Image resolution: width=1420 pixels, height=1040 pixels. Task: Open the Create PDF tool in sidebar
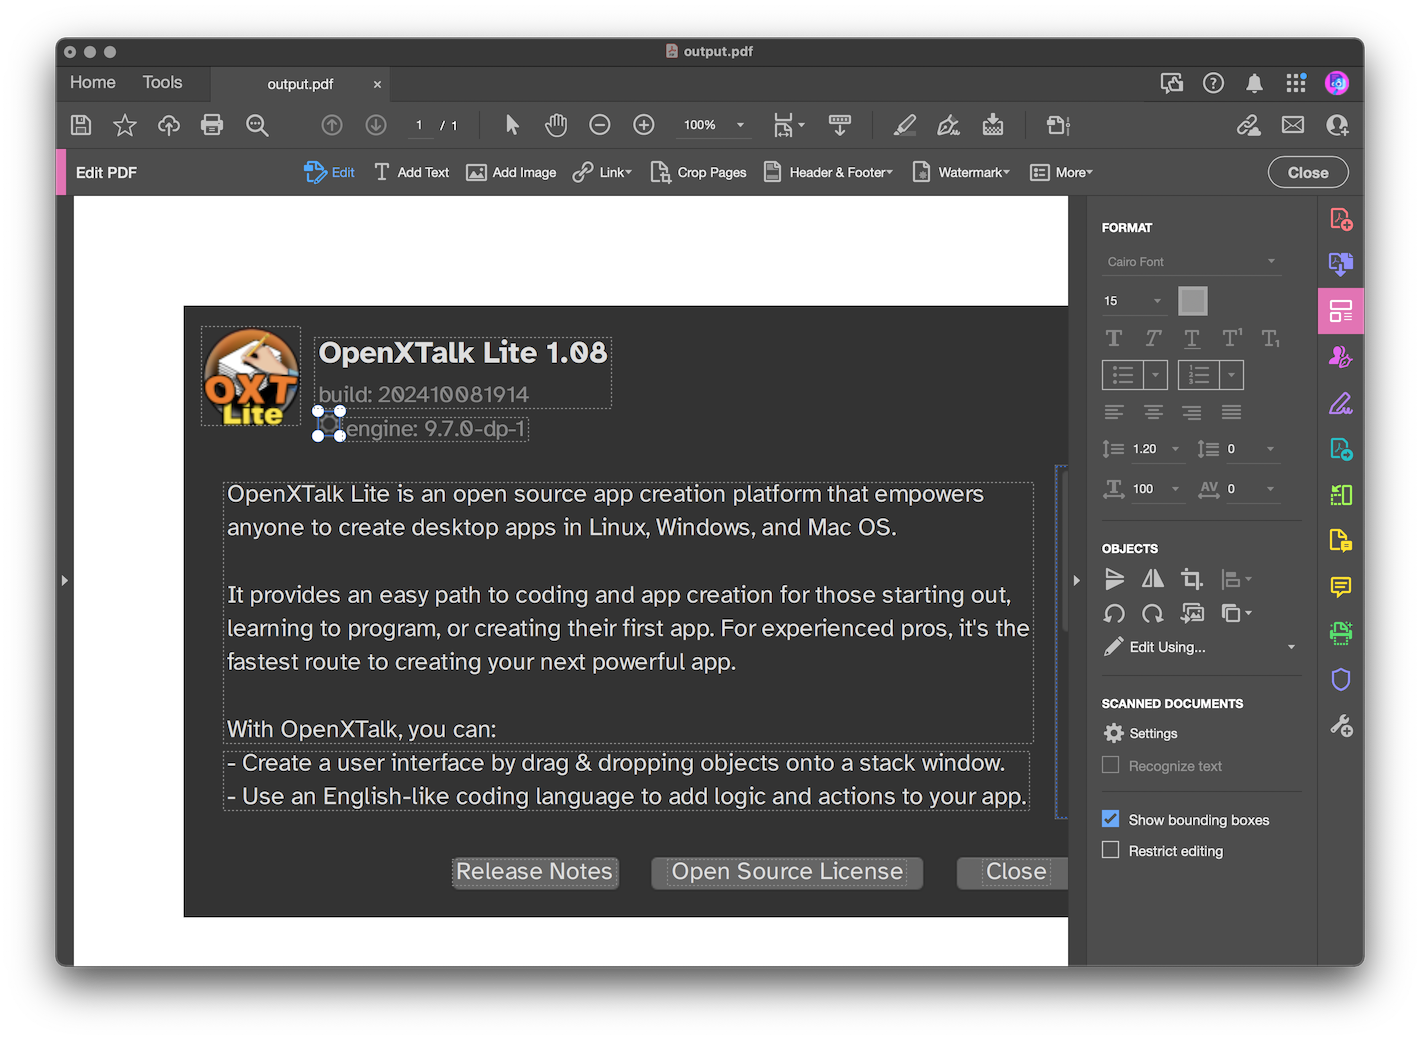point(1341,219)
